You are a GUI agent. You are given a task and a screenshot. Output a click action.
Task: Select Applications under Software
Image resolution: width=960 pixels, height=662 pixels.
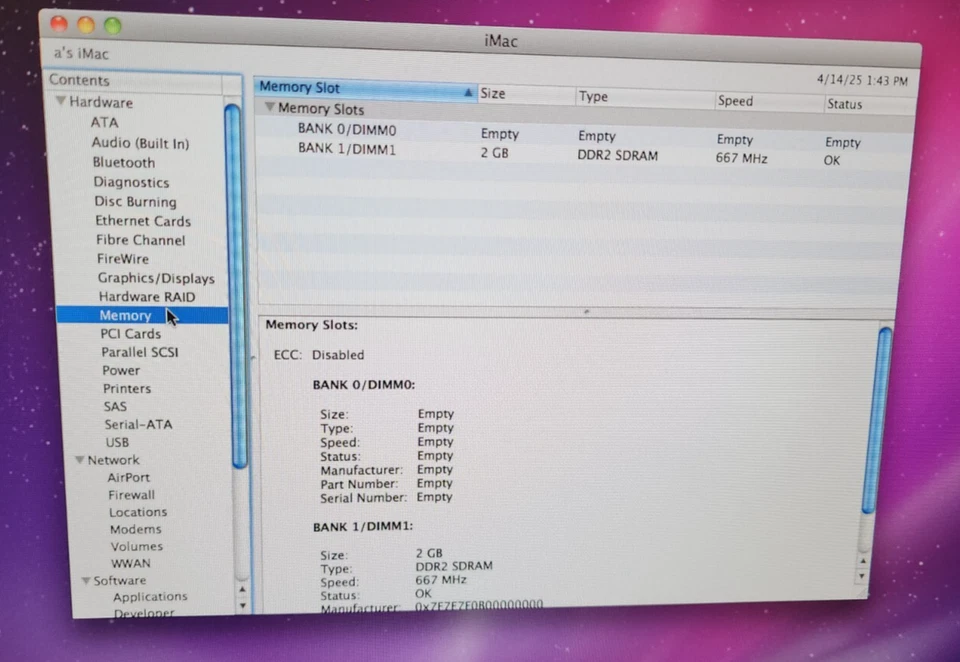coord(150,596)
